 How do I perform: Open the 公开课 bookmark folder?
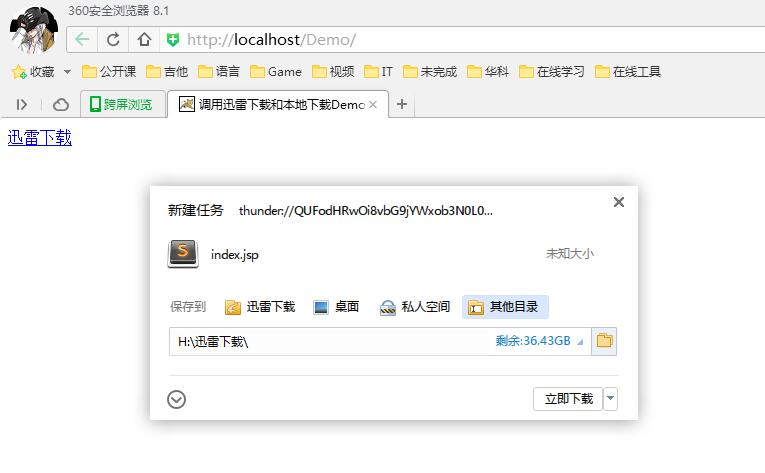(x=109, y=72)
